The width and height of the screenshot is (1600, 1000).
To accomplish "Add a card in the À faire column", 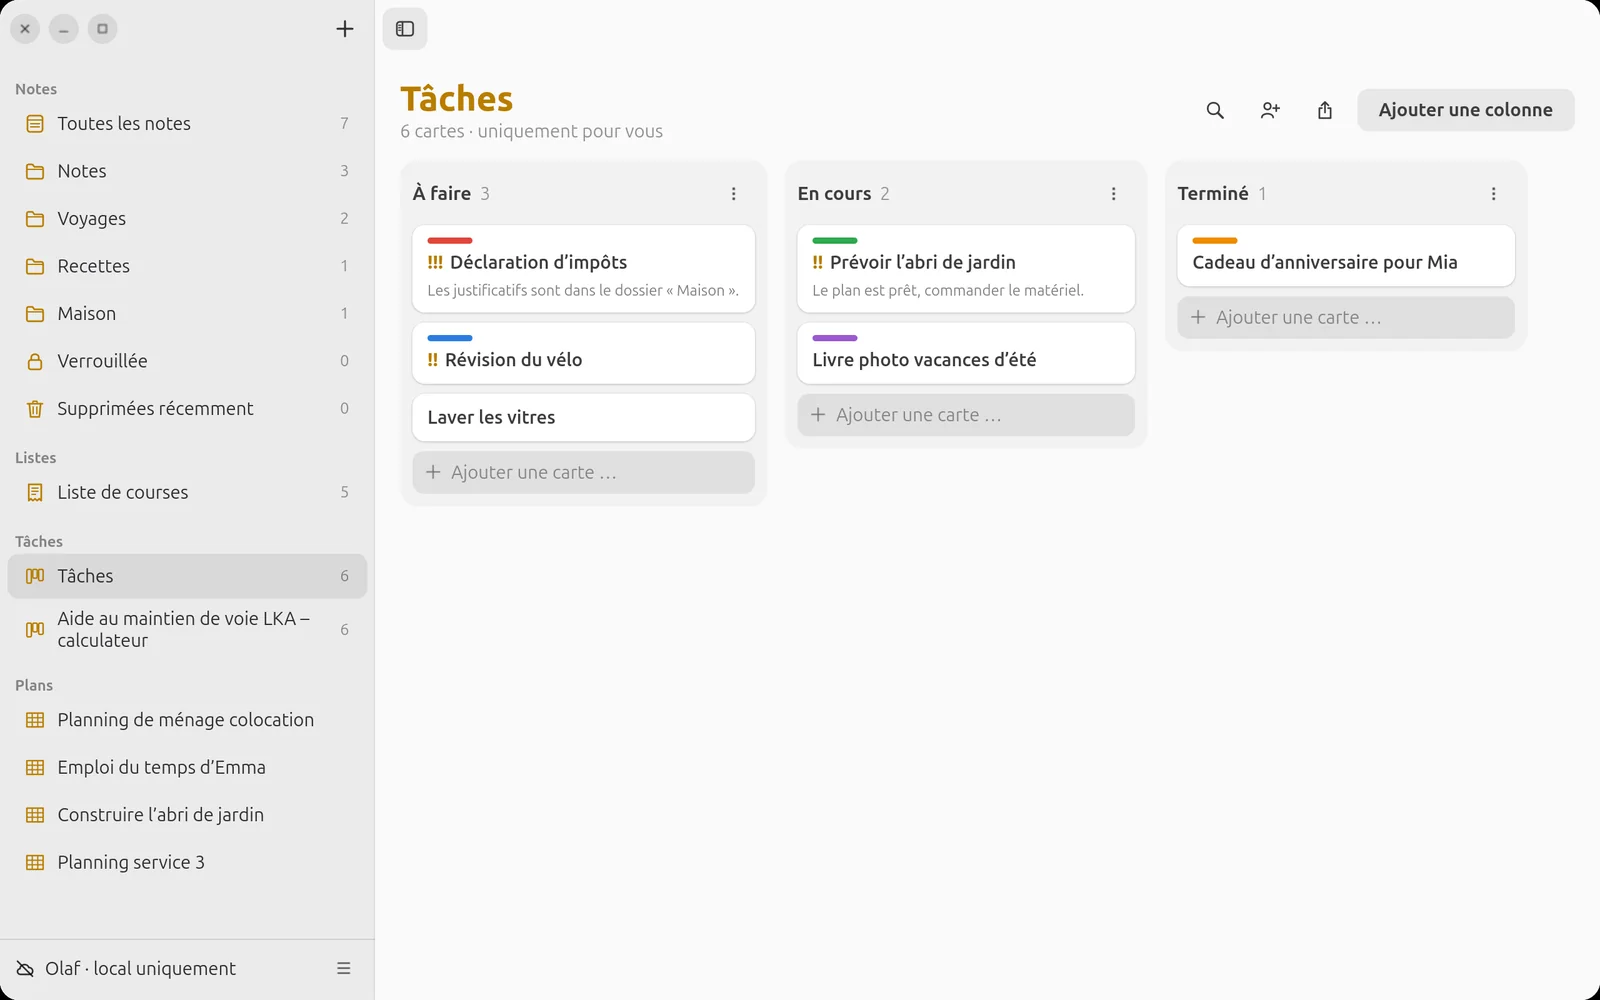I will coord(584,472).
